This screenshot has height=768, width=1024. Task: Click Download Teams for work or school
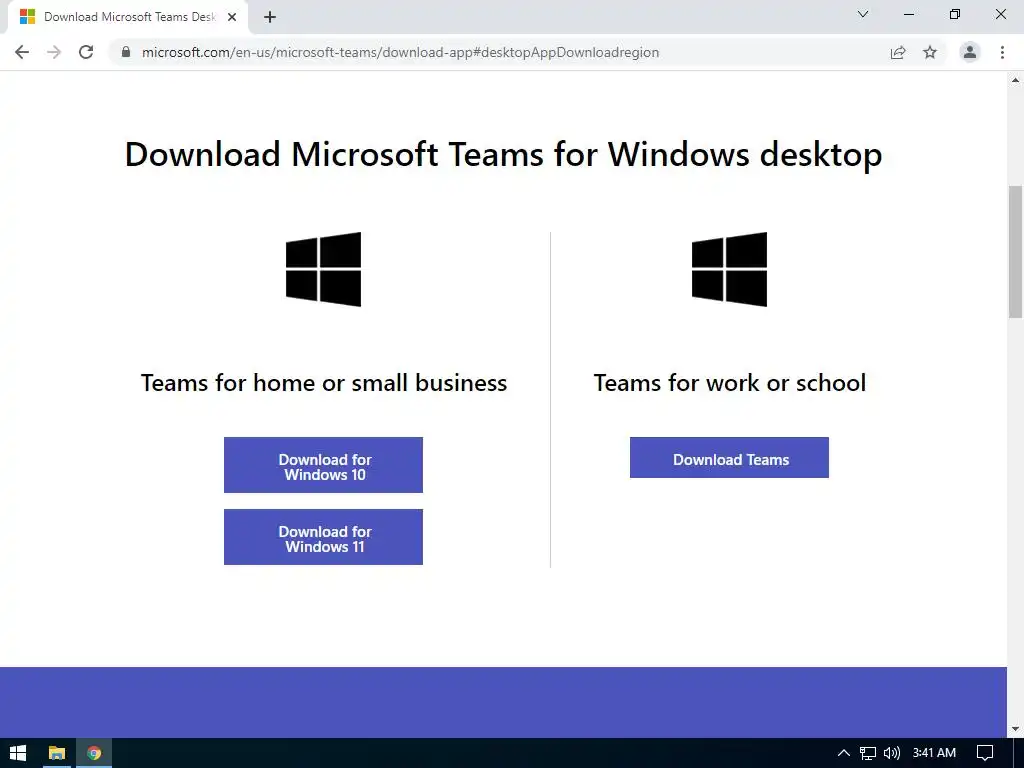pyautogui.click(x=729, y=458)
